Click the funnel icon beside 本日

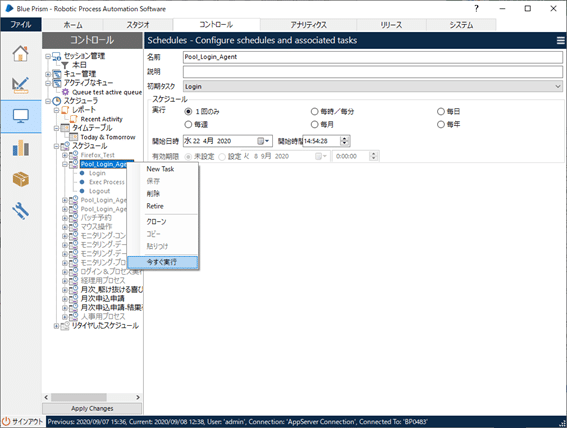click(x=65, y=65)
